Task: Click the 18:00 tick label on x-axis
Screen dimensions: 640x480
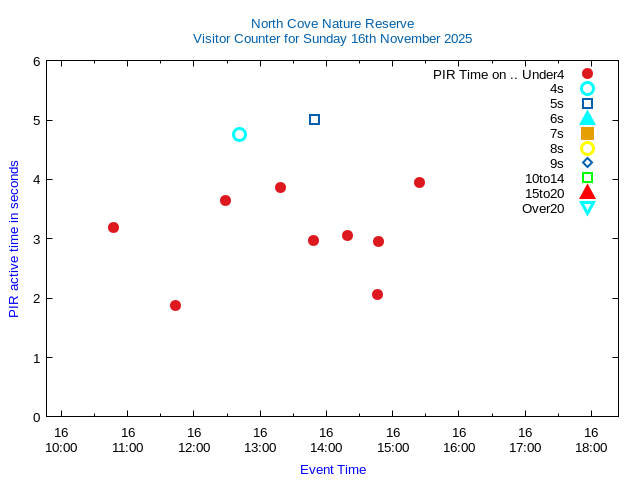Action: (591, 440)
